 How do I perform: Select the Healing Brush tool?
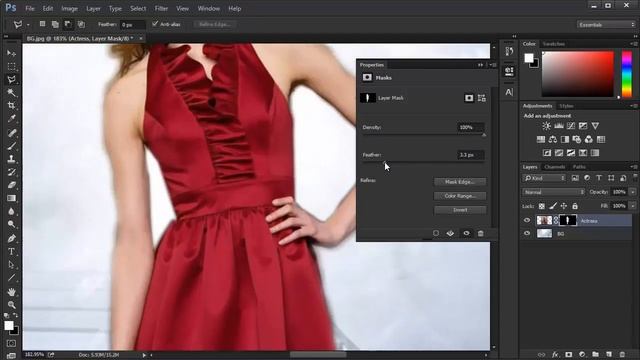tap(11, 133)
